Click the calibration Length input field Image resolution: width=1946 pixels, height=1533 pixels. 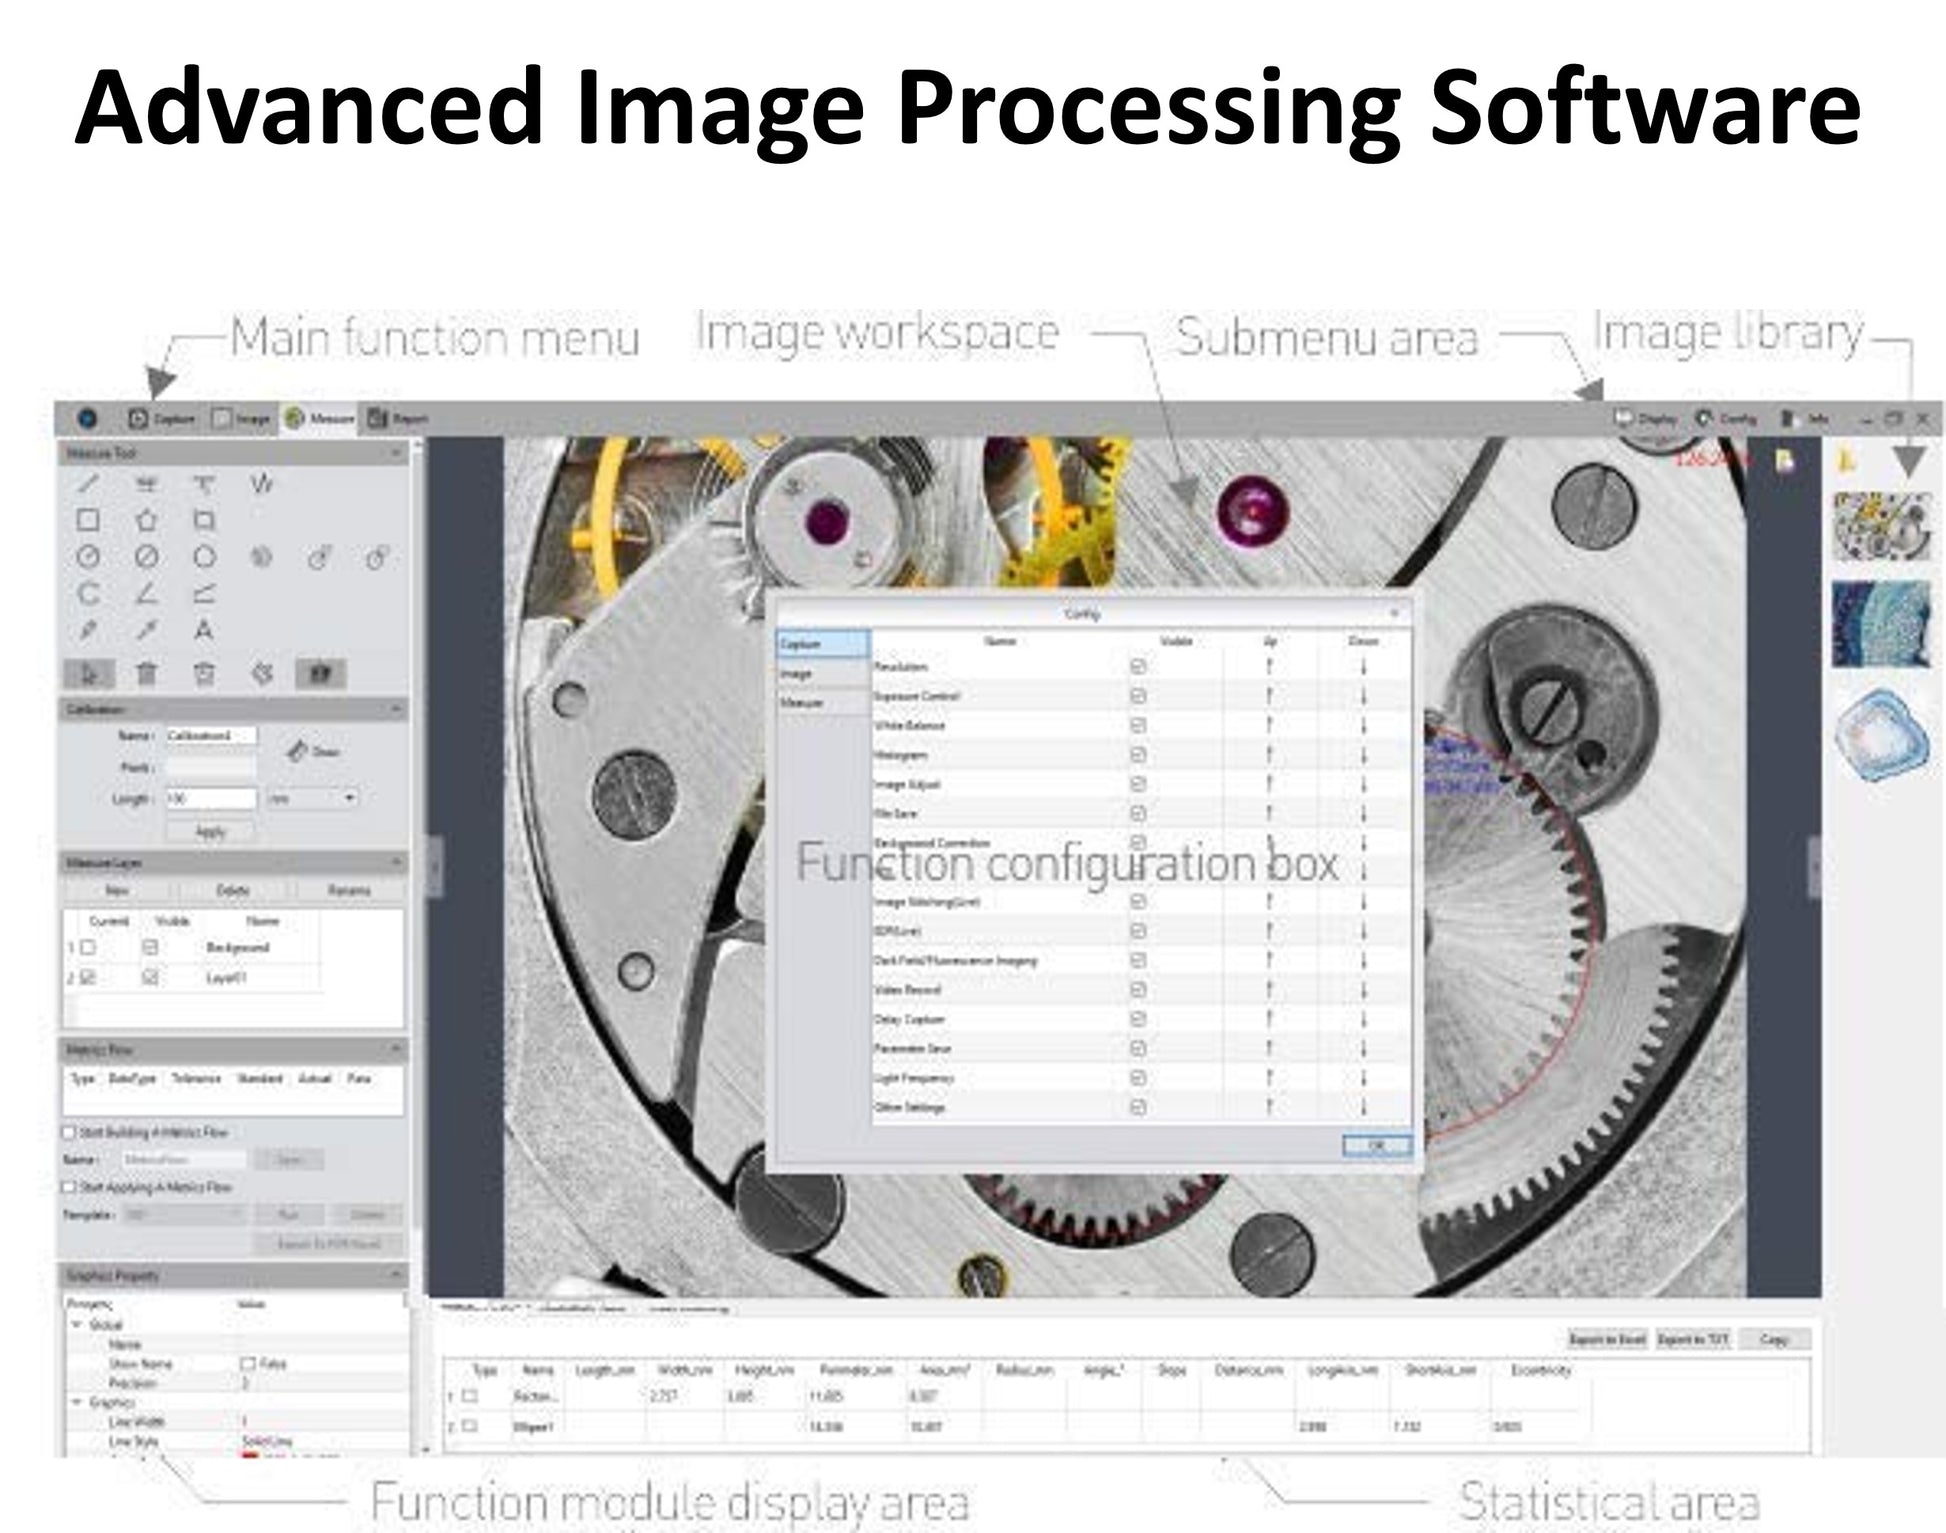click(210, 799)
